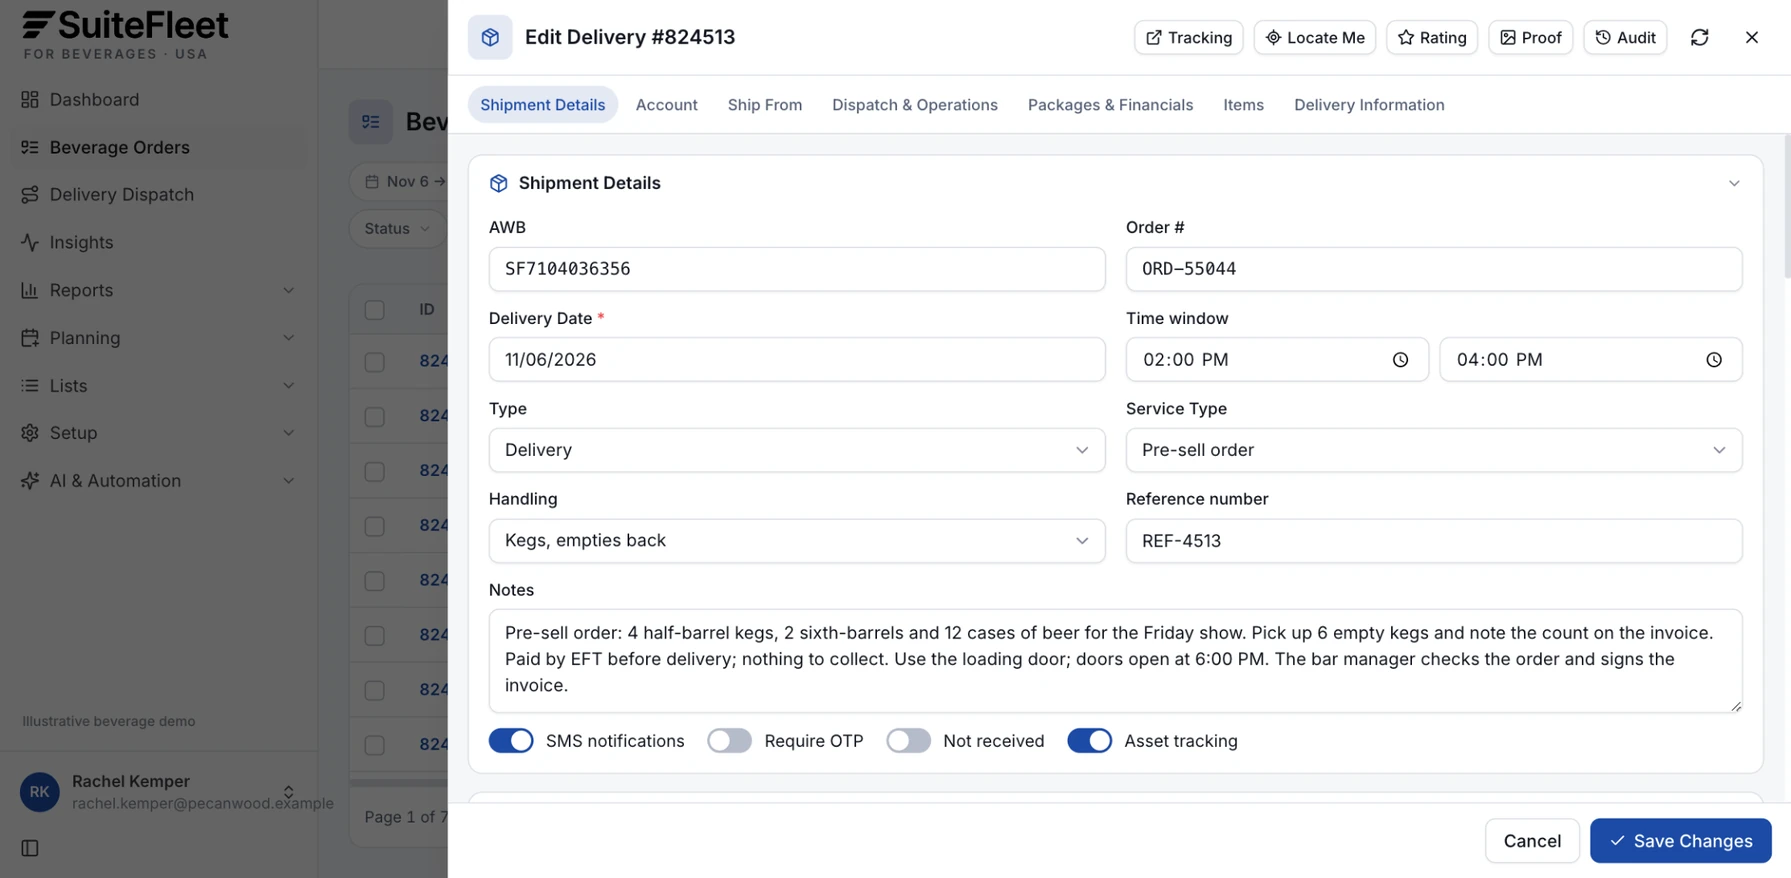
Task: Open the Type dropdown showing Delivery
Action: pos(797,450)
